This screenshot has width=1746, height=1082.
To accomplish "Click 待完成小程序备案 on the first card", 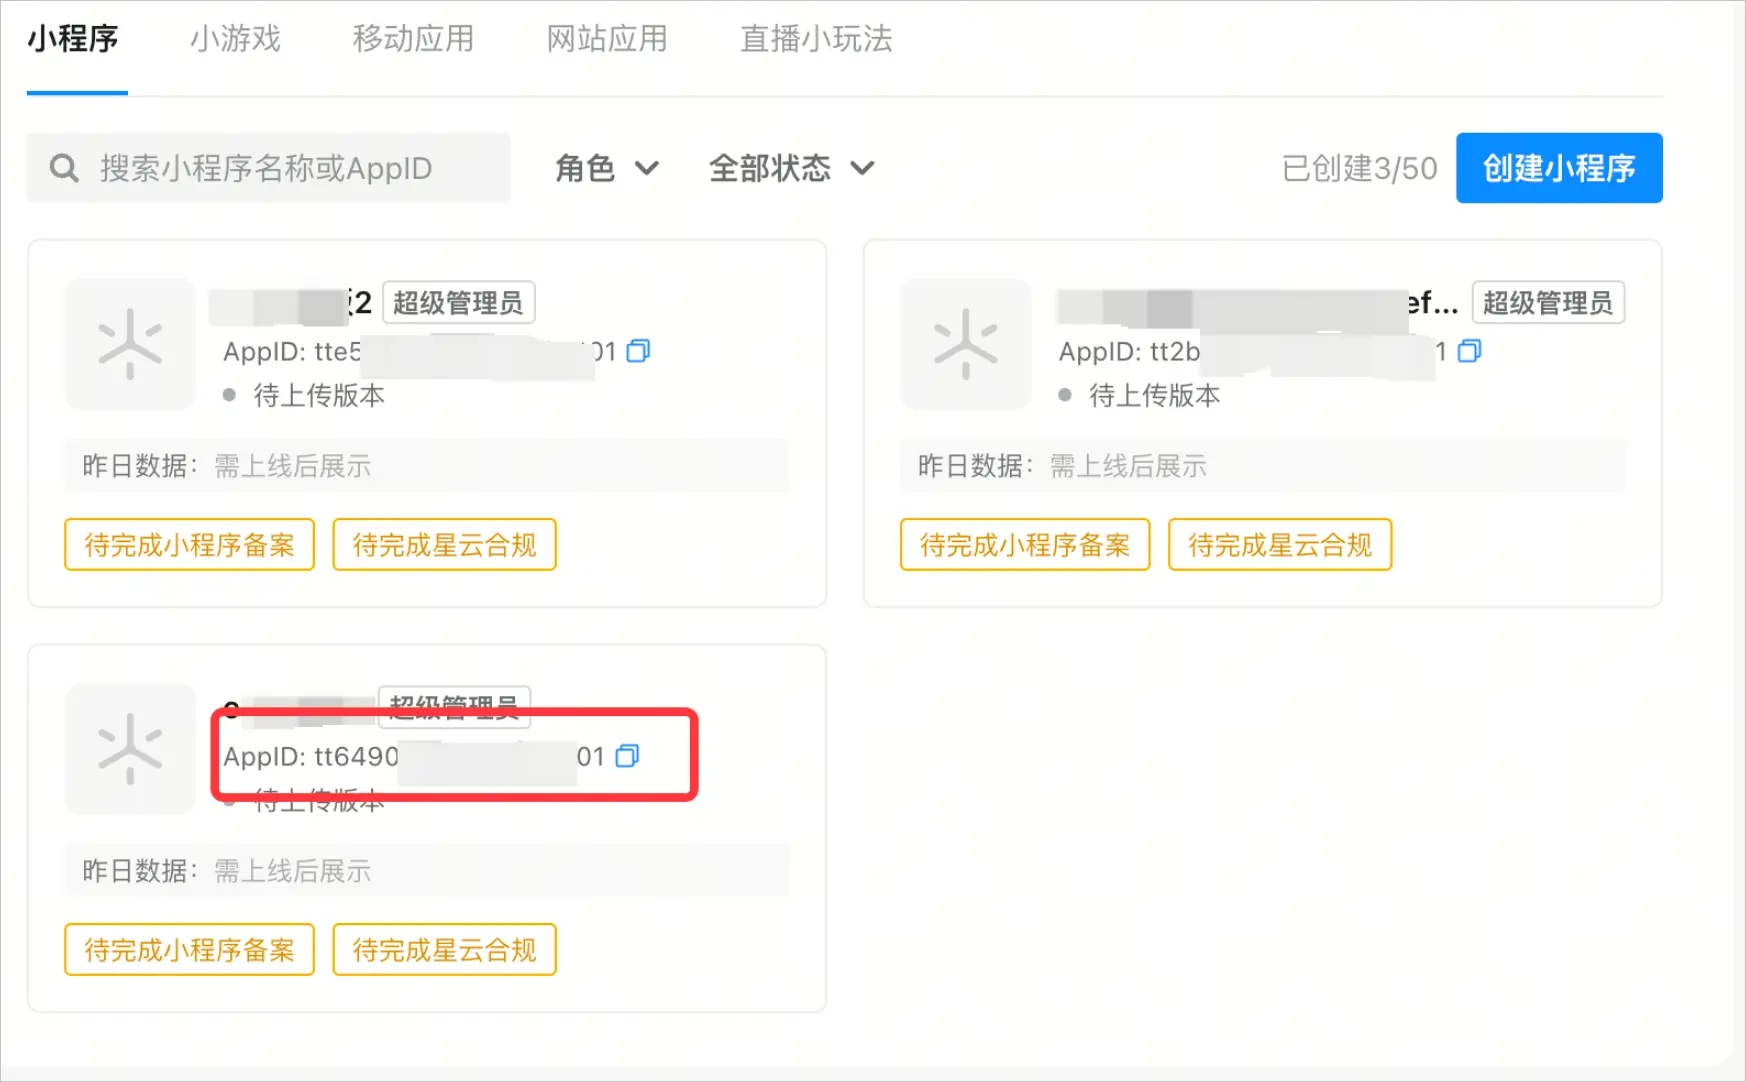I will tap(189, 545).
